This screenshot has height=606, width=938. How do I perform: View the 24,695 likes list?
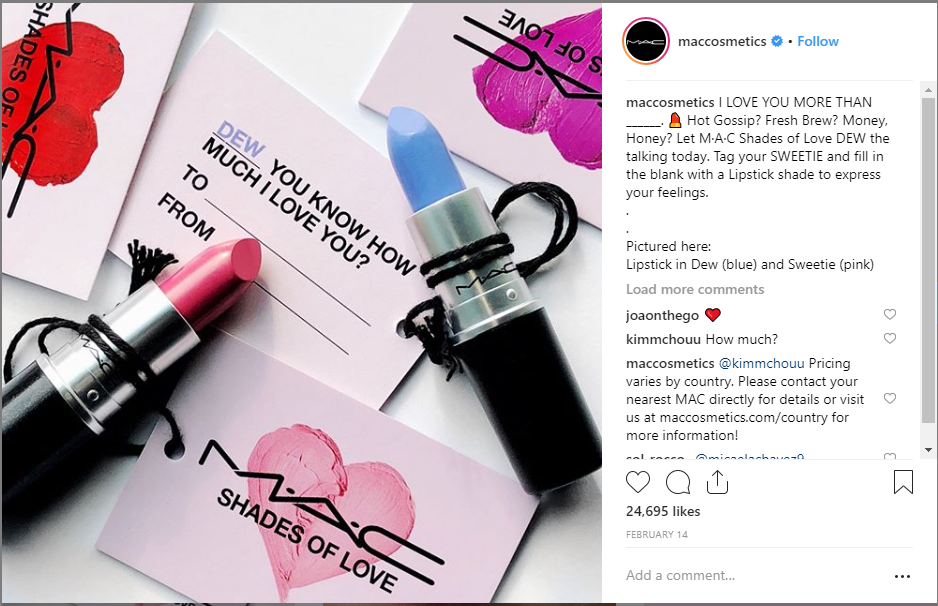pyautogui.click(x=663, y=511)
